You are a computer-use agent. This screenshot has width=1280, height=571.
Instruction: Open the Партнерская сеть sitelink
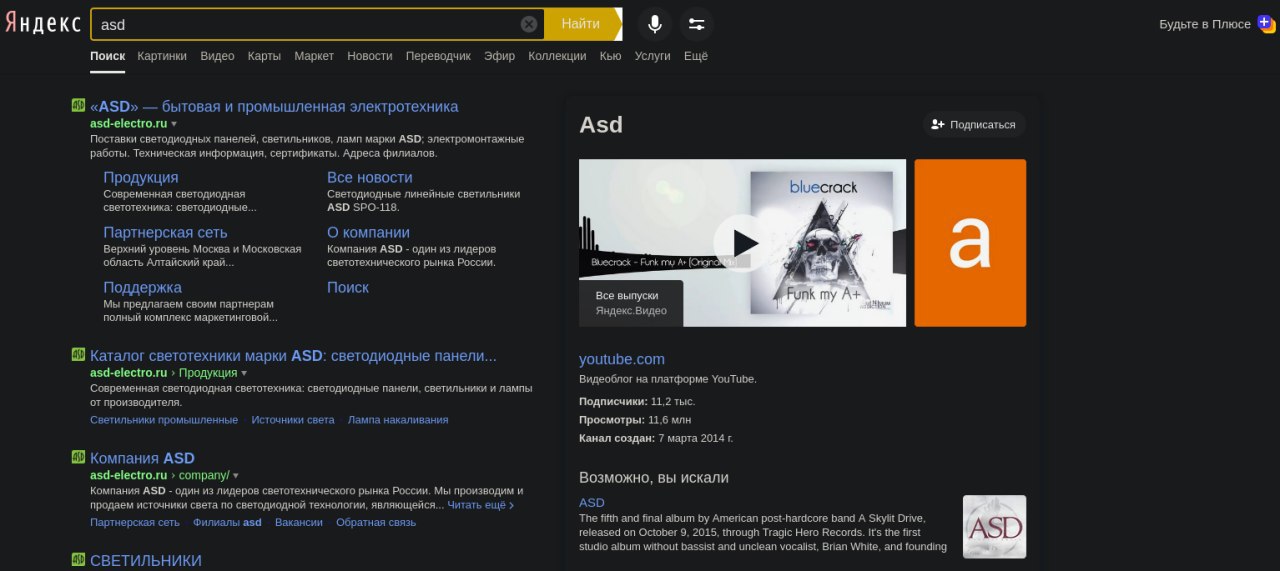click(x=167, y=232)
